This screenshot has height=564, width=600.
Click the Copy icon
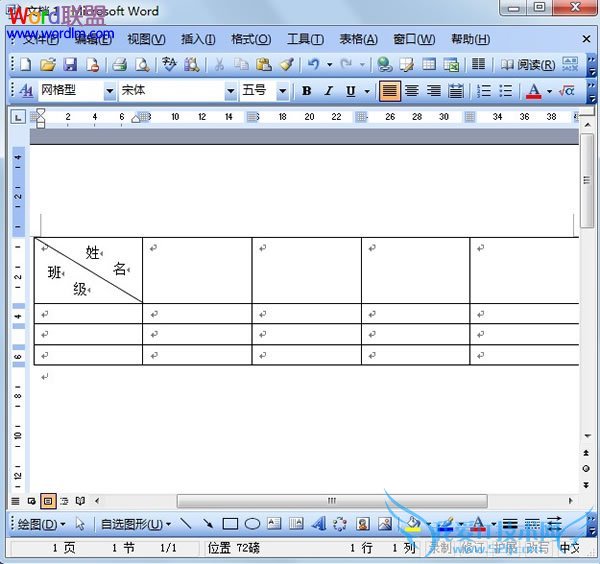tap(241, 64)
